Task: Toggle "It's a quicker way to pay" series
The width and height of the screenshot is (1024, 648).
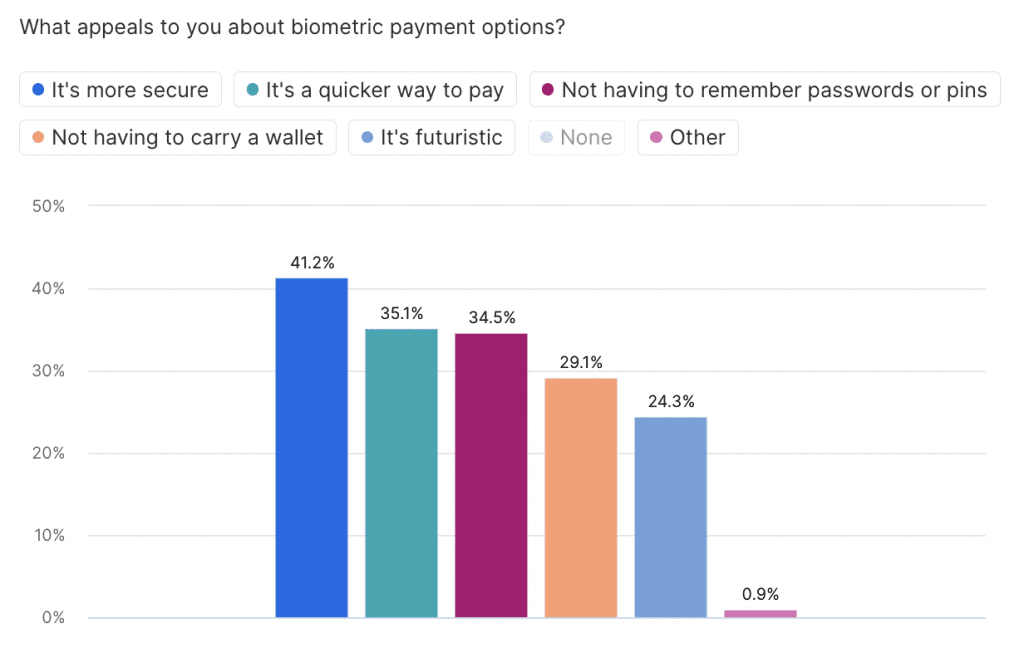Action: pyautogui.click(x=375, y=90)
